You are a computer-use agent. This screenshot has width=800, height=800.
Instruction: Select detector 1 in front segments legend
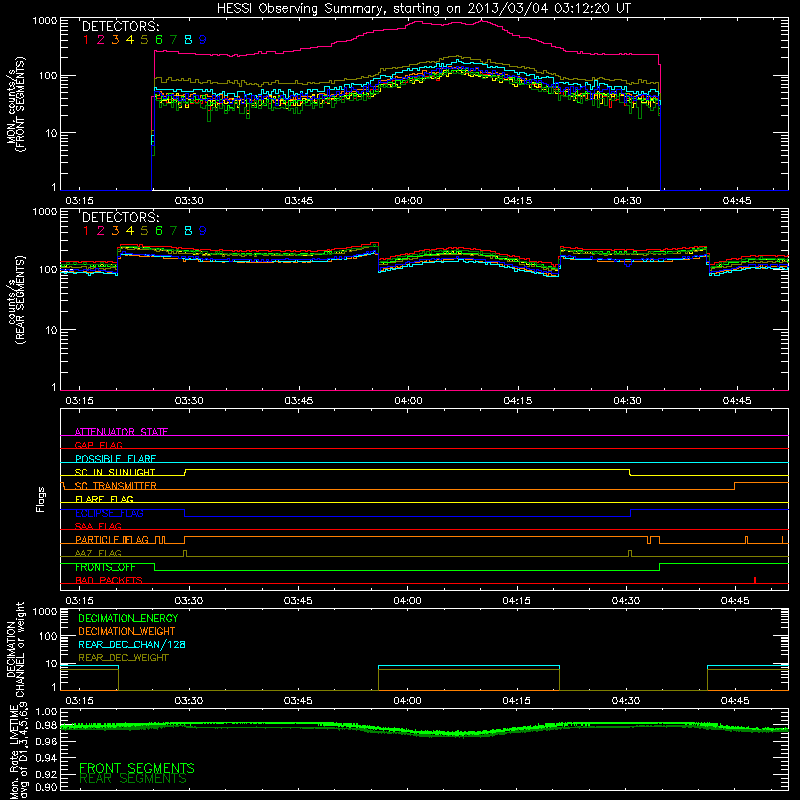(x=86, y=40)
